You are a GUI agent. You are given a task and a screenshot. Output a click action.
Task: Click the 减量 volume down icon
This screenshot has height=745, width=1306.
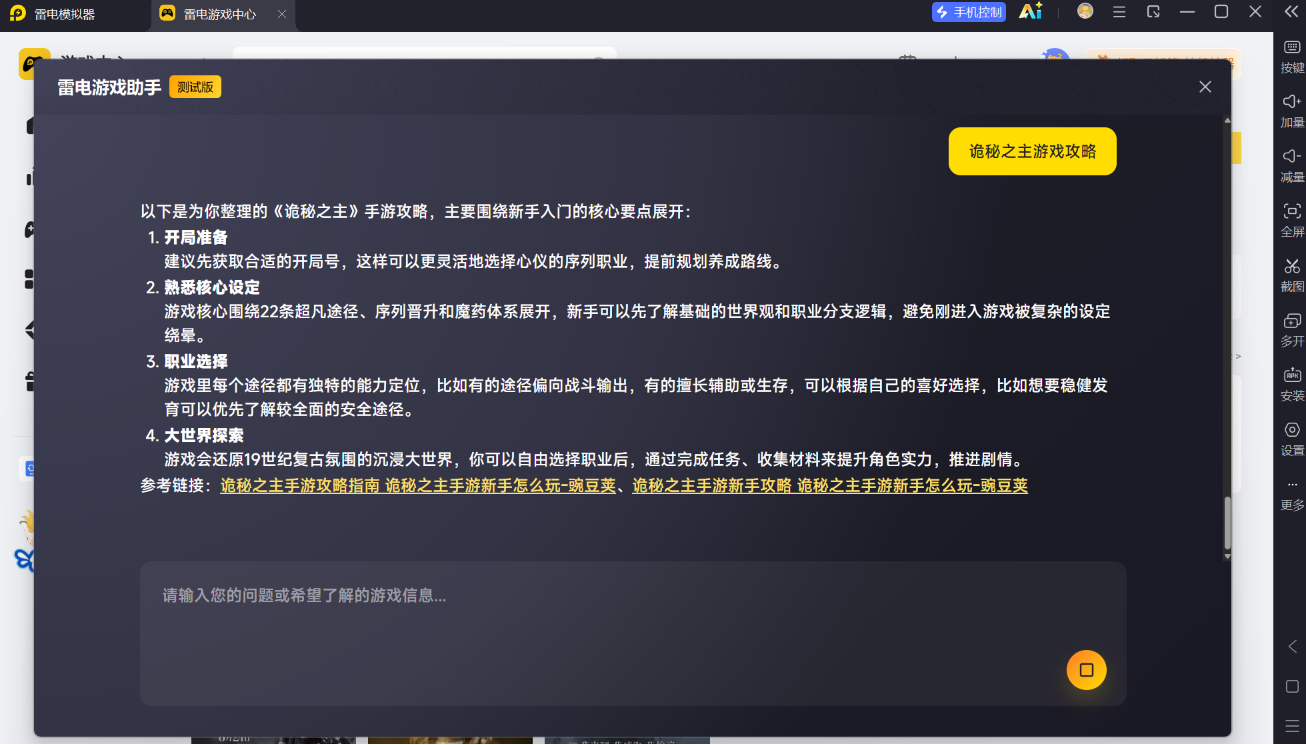(x=1292, y=164)
